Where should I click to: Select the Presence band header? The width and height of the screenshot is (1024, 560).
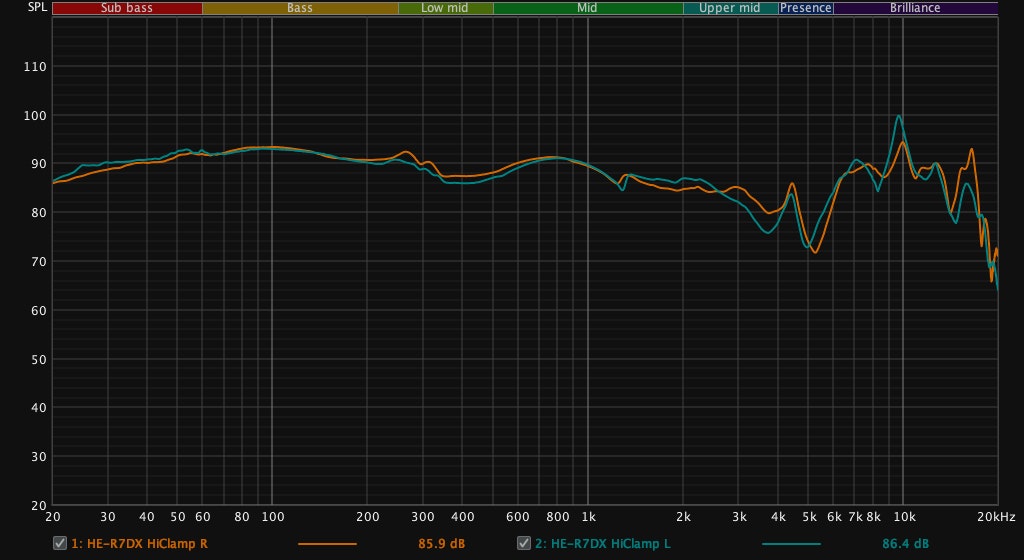click(x=806, y=8)
